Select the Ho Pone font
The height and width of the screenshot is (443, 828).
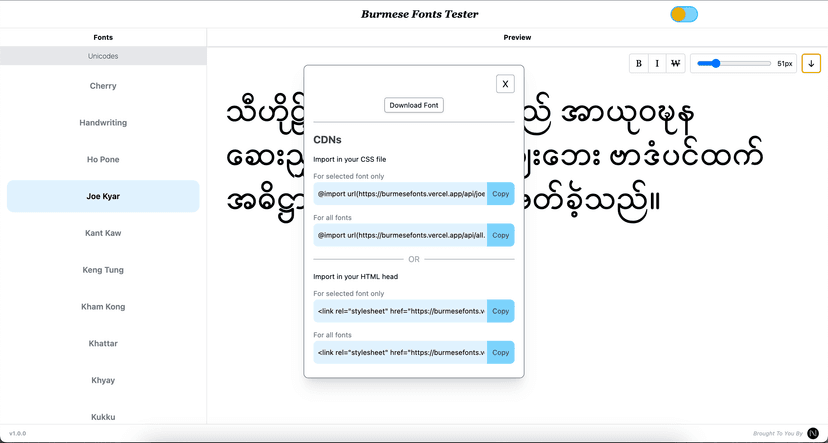[x=103, y=159]
